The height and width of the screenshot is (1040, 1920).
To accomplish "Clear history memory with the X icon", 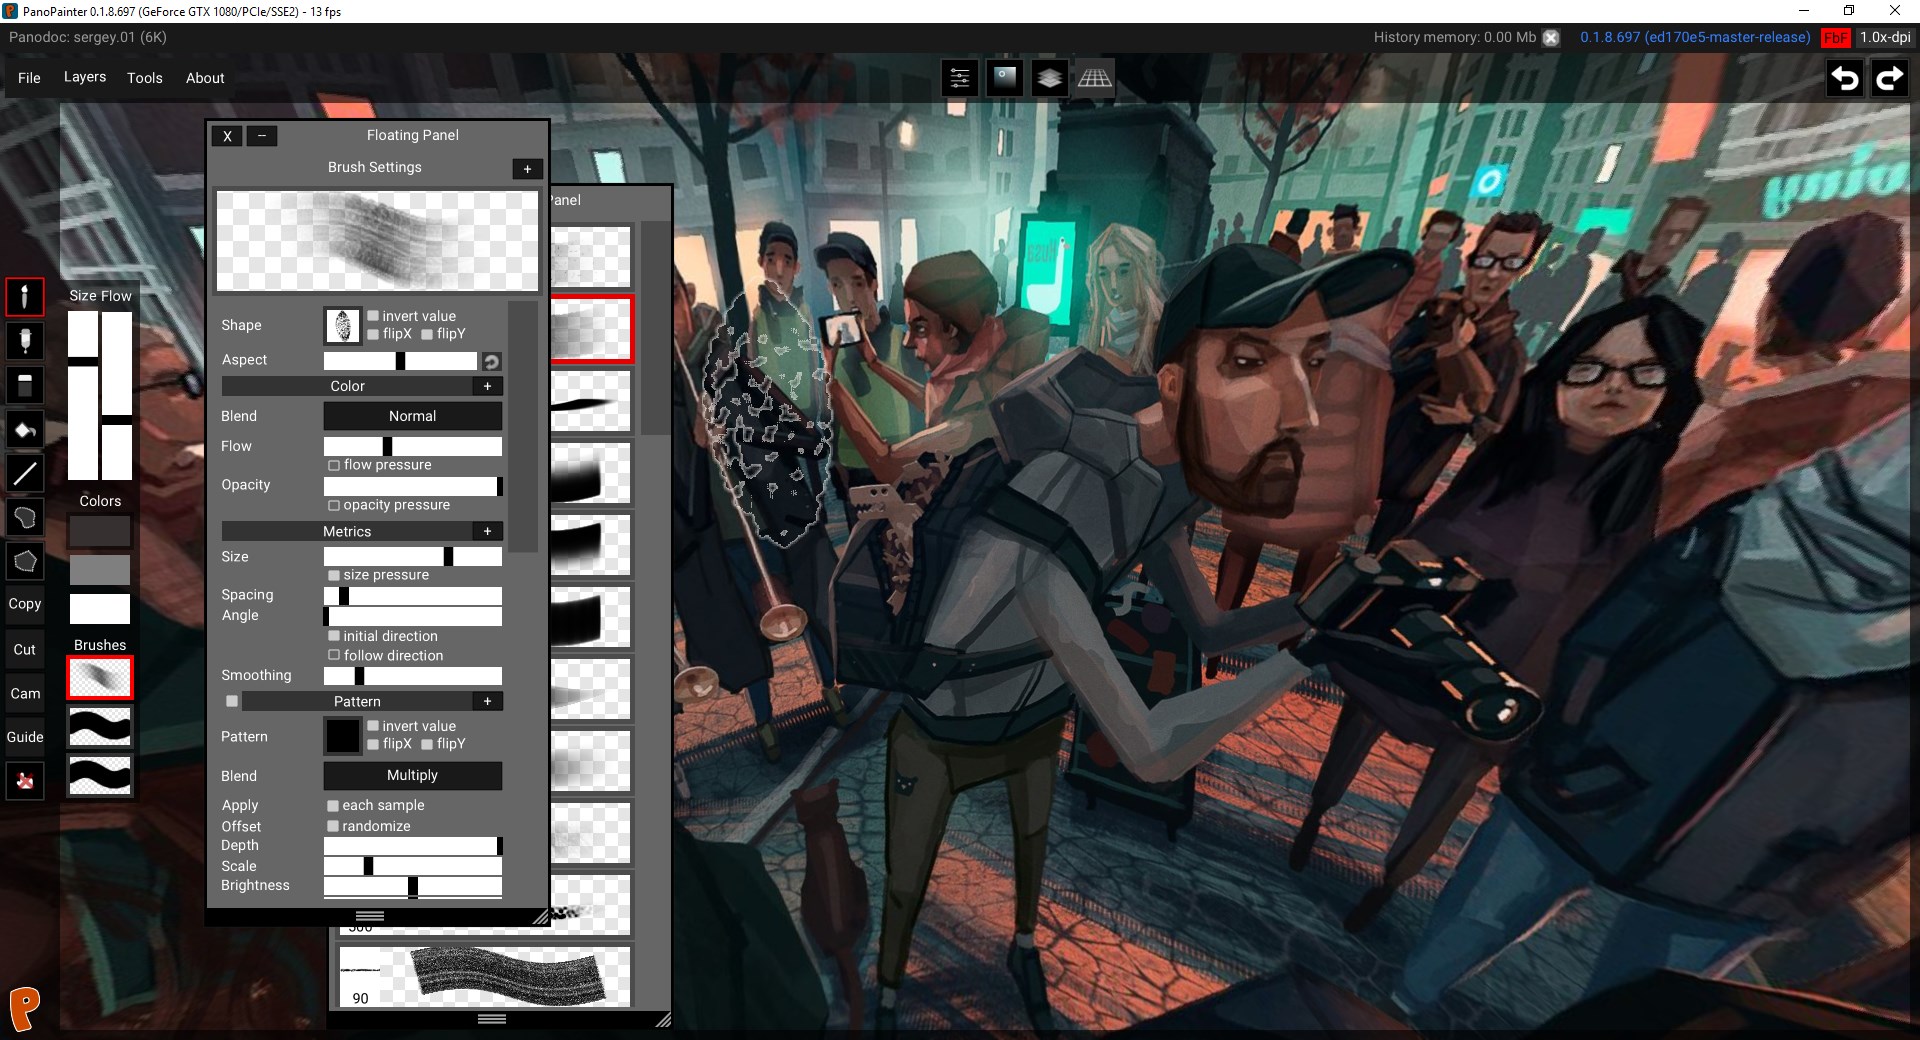I will (x=1551, y=37).
